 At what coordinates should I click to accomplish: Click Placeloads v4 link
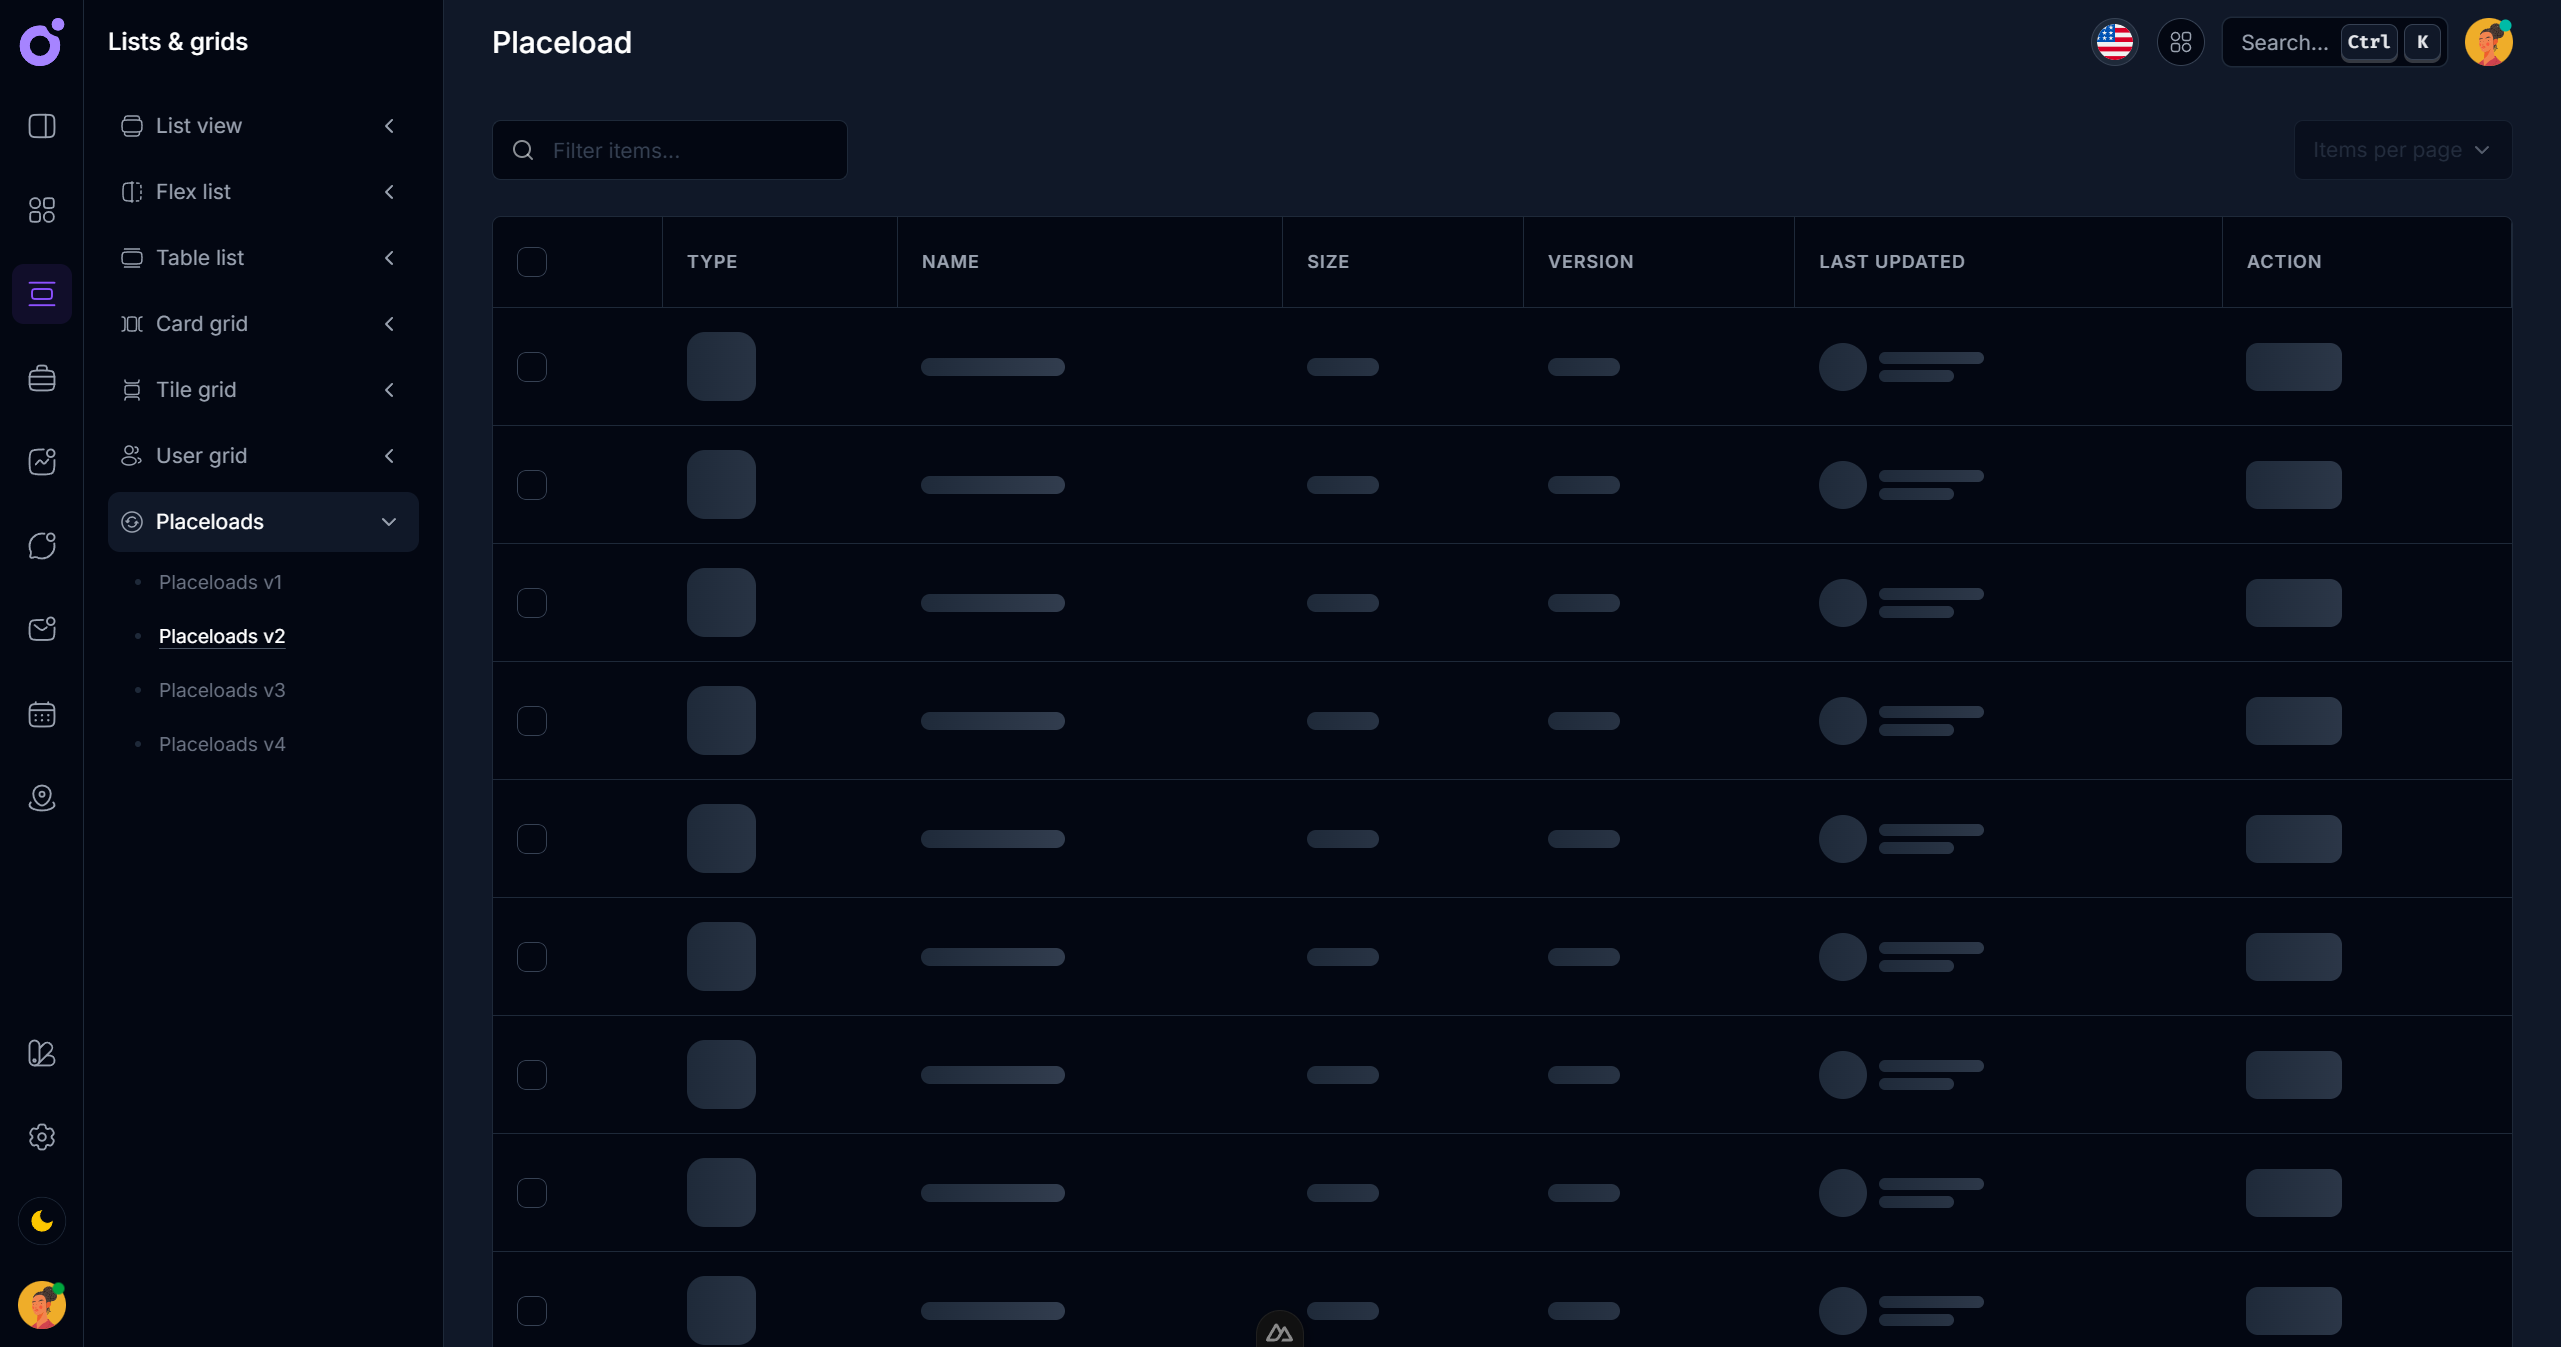click(x=222, y=744)
